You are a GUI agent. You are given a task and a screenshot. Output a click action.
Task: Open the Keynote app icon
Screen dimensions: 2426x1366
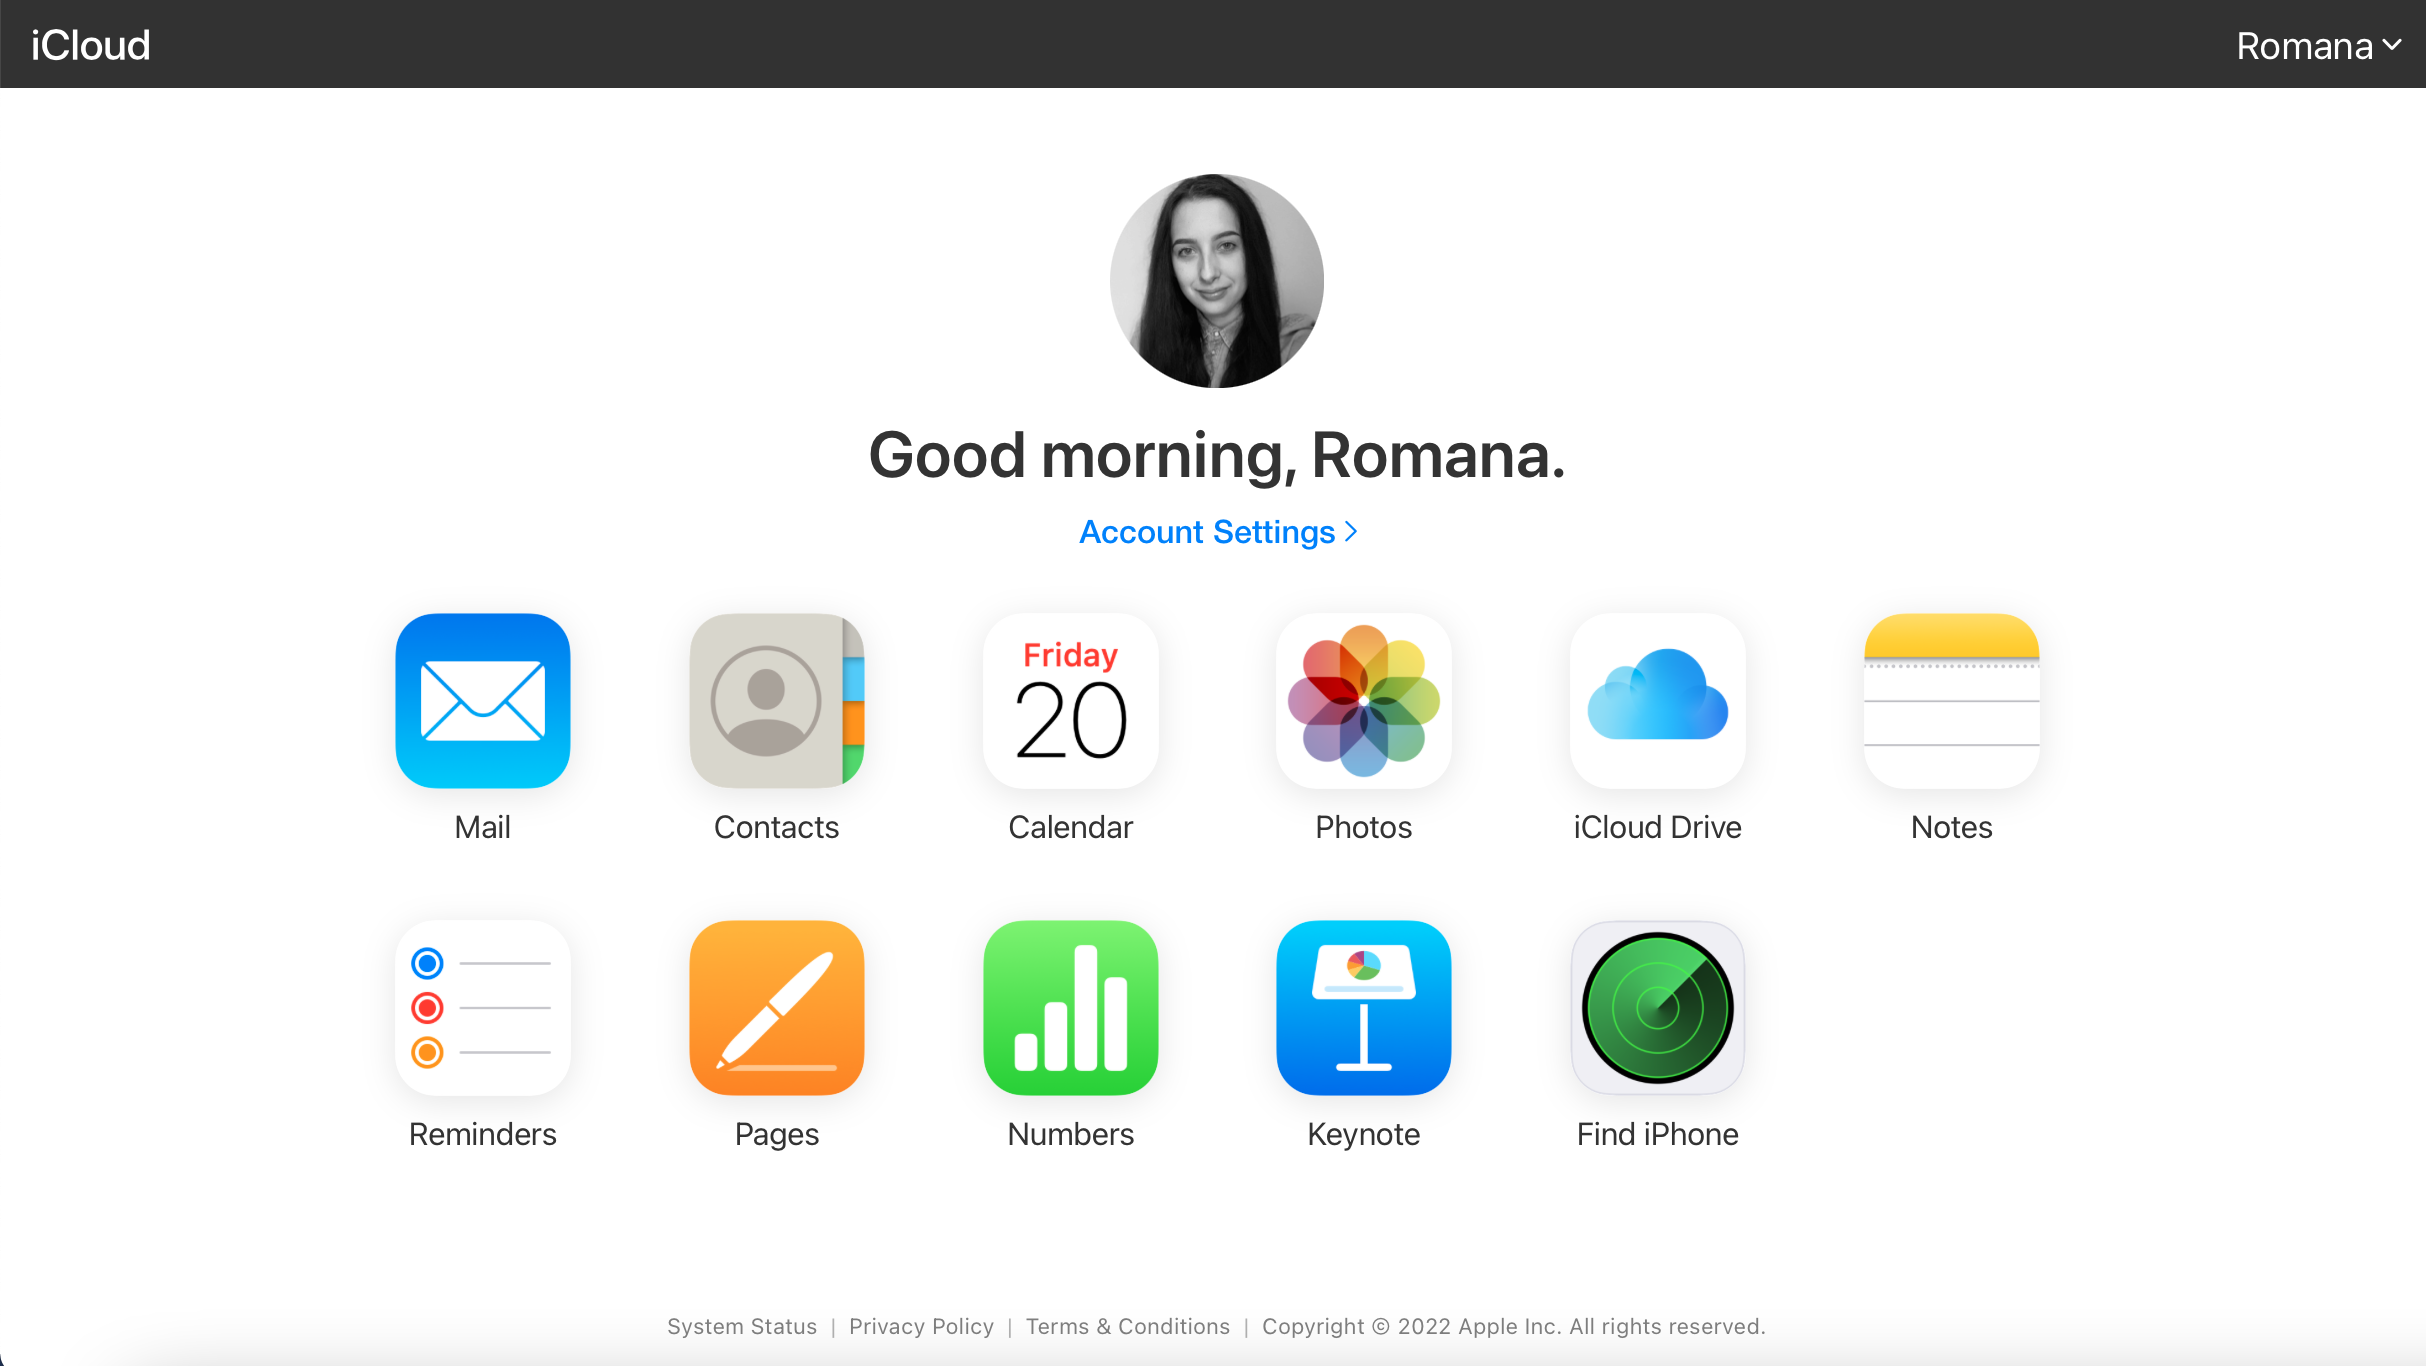(1364, 1008)
